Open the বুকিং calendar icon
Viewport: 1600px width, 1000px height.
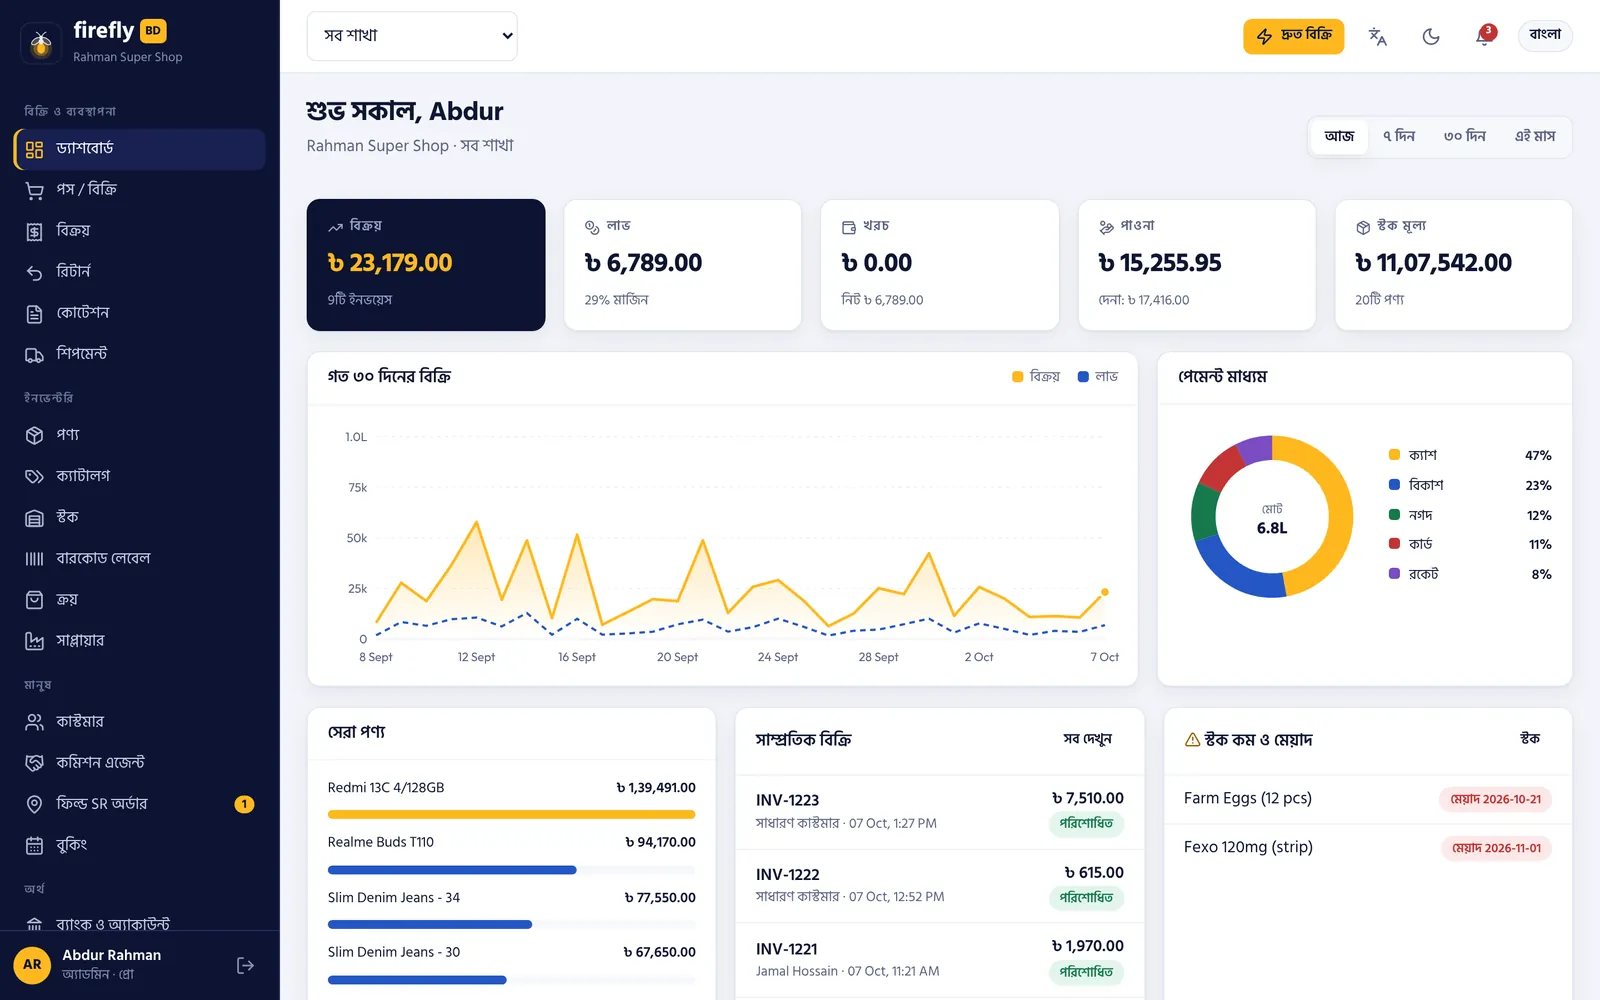coord(34,845)
